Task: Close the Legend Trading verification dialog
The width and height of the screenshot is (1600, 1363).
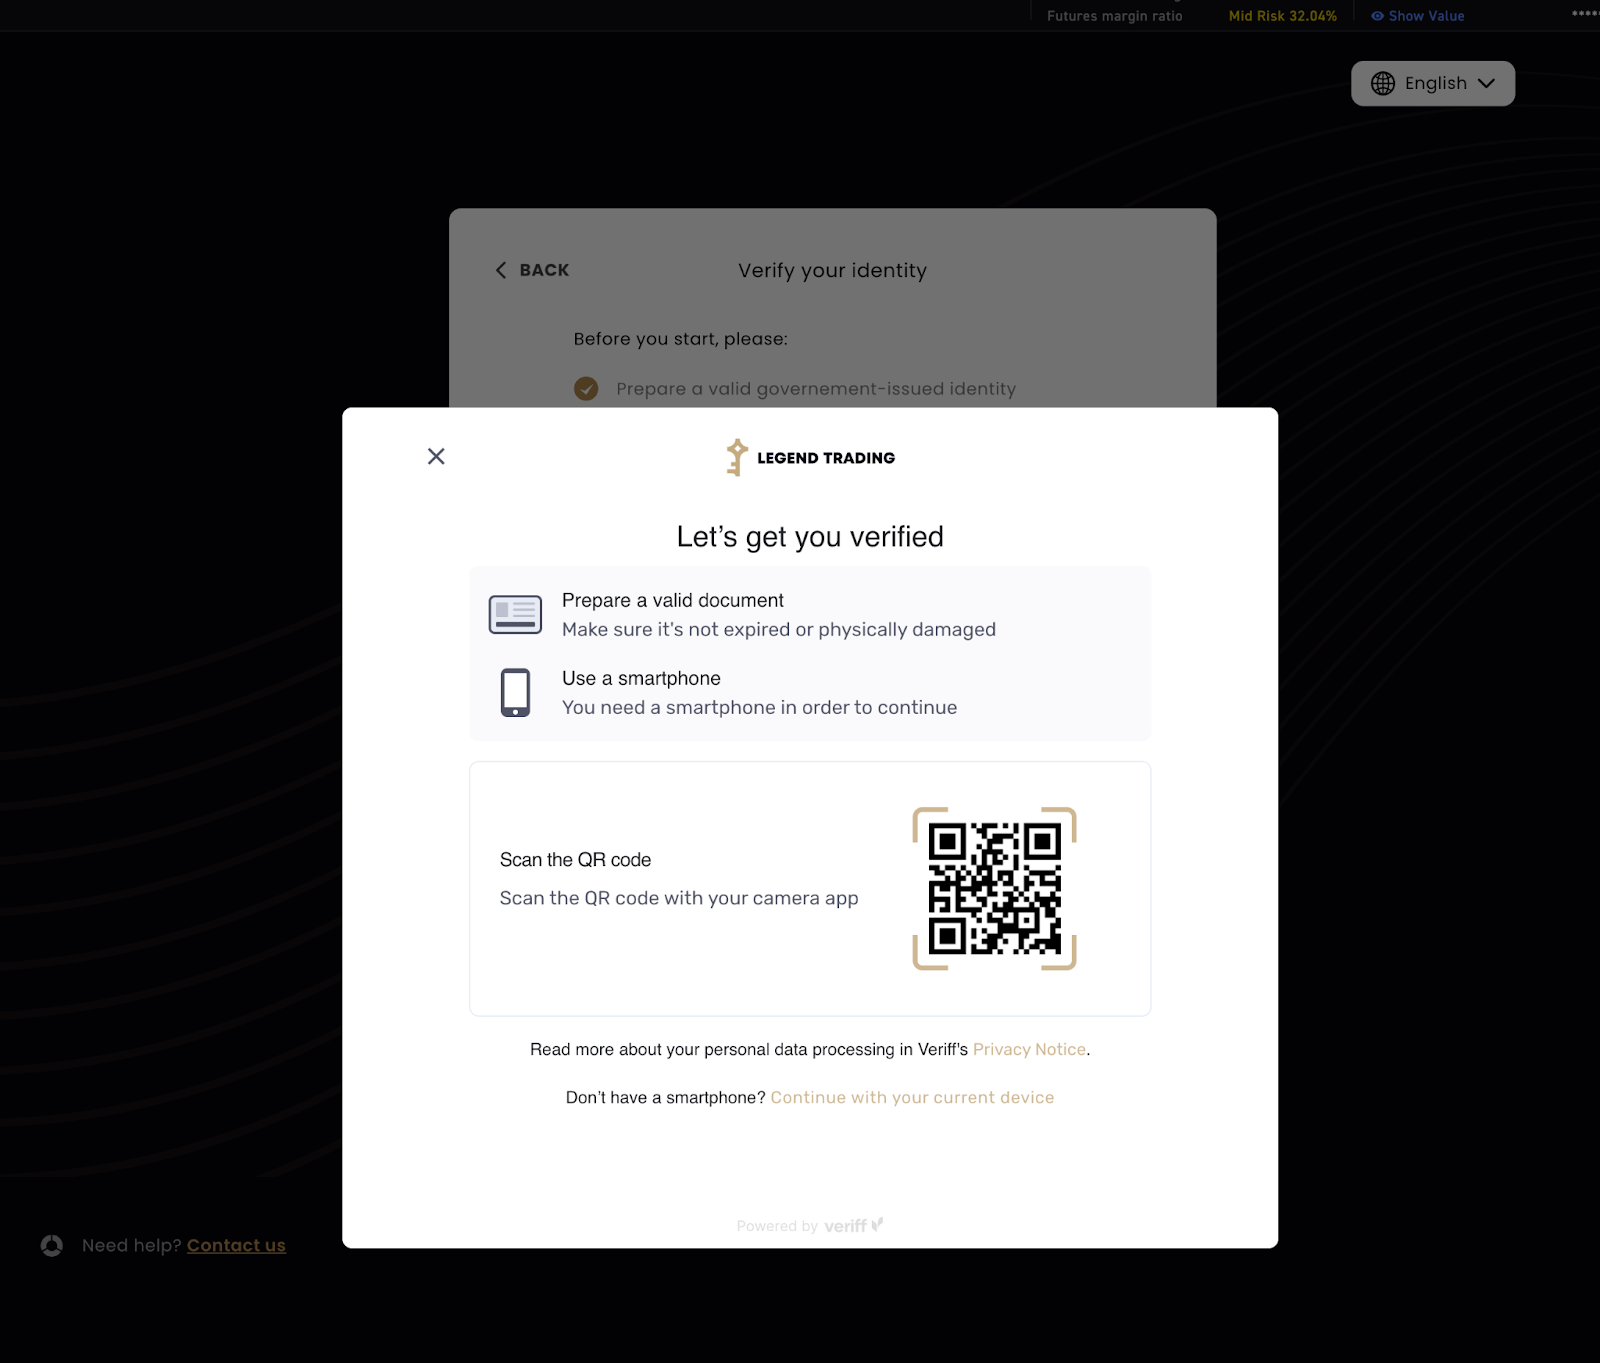Action: pos(436,456)
